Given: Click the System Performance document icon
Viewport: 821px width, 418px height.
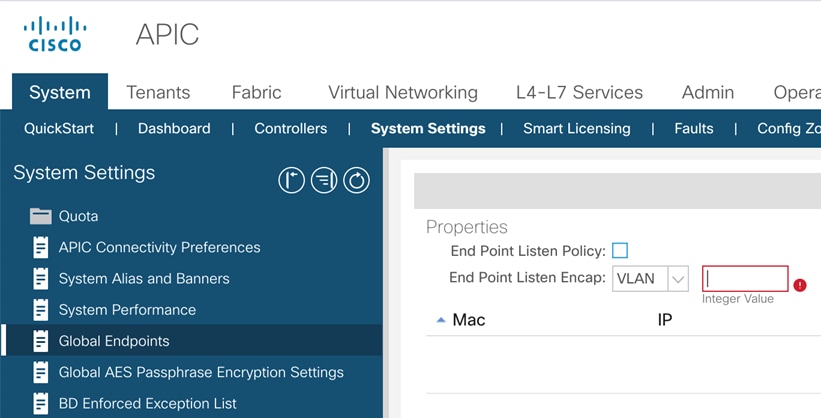Looking at the screenshot, I should click(41, 310).
